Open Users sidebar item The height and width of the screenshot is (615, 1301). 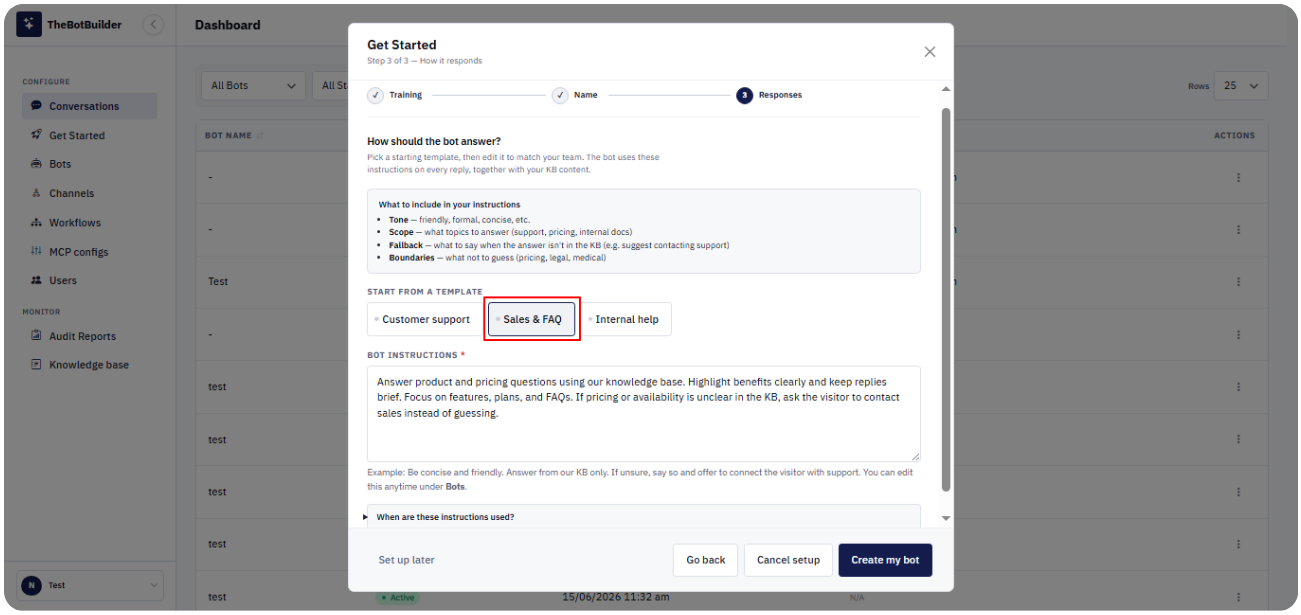coord(89,280)
